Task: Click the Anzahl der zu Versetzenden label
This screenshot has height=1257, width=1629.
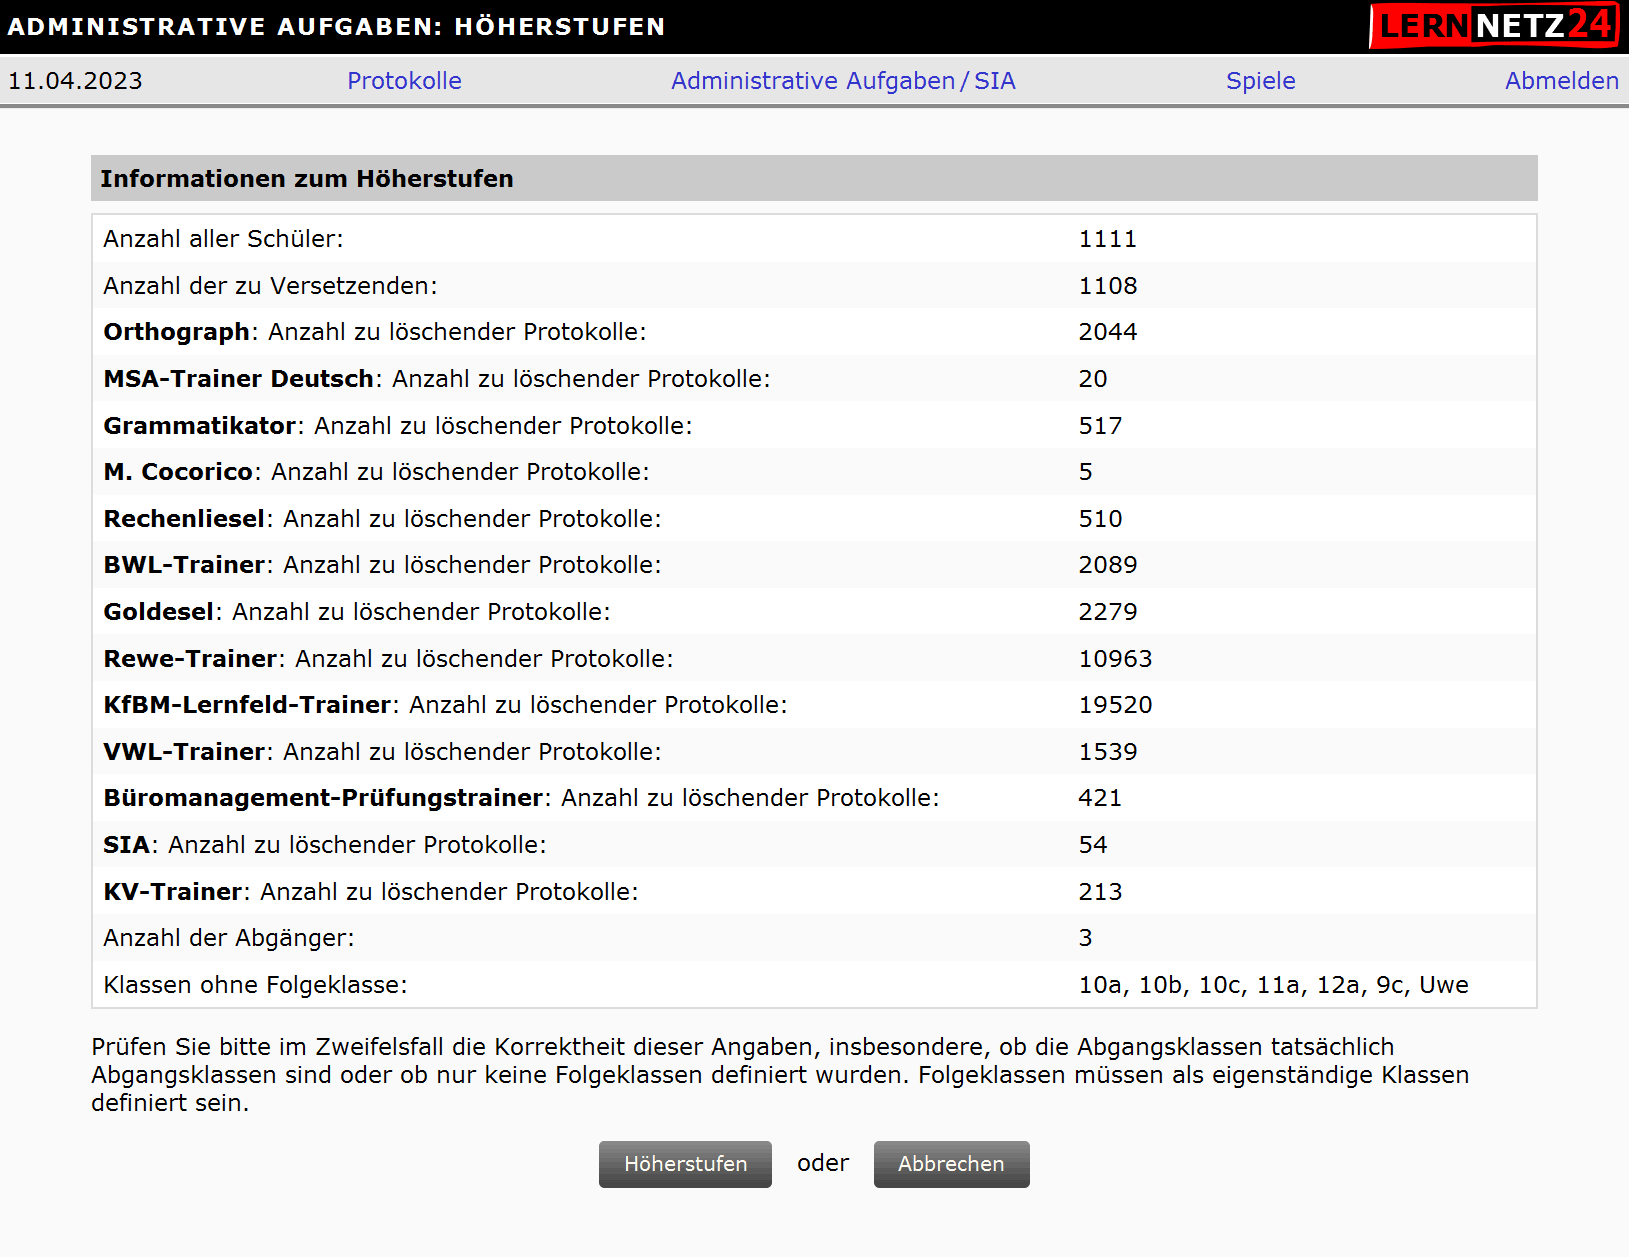Action: coord(270,286)
